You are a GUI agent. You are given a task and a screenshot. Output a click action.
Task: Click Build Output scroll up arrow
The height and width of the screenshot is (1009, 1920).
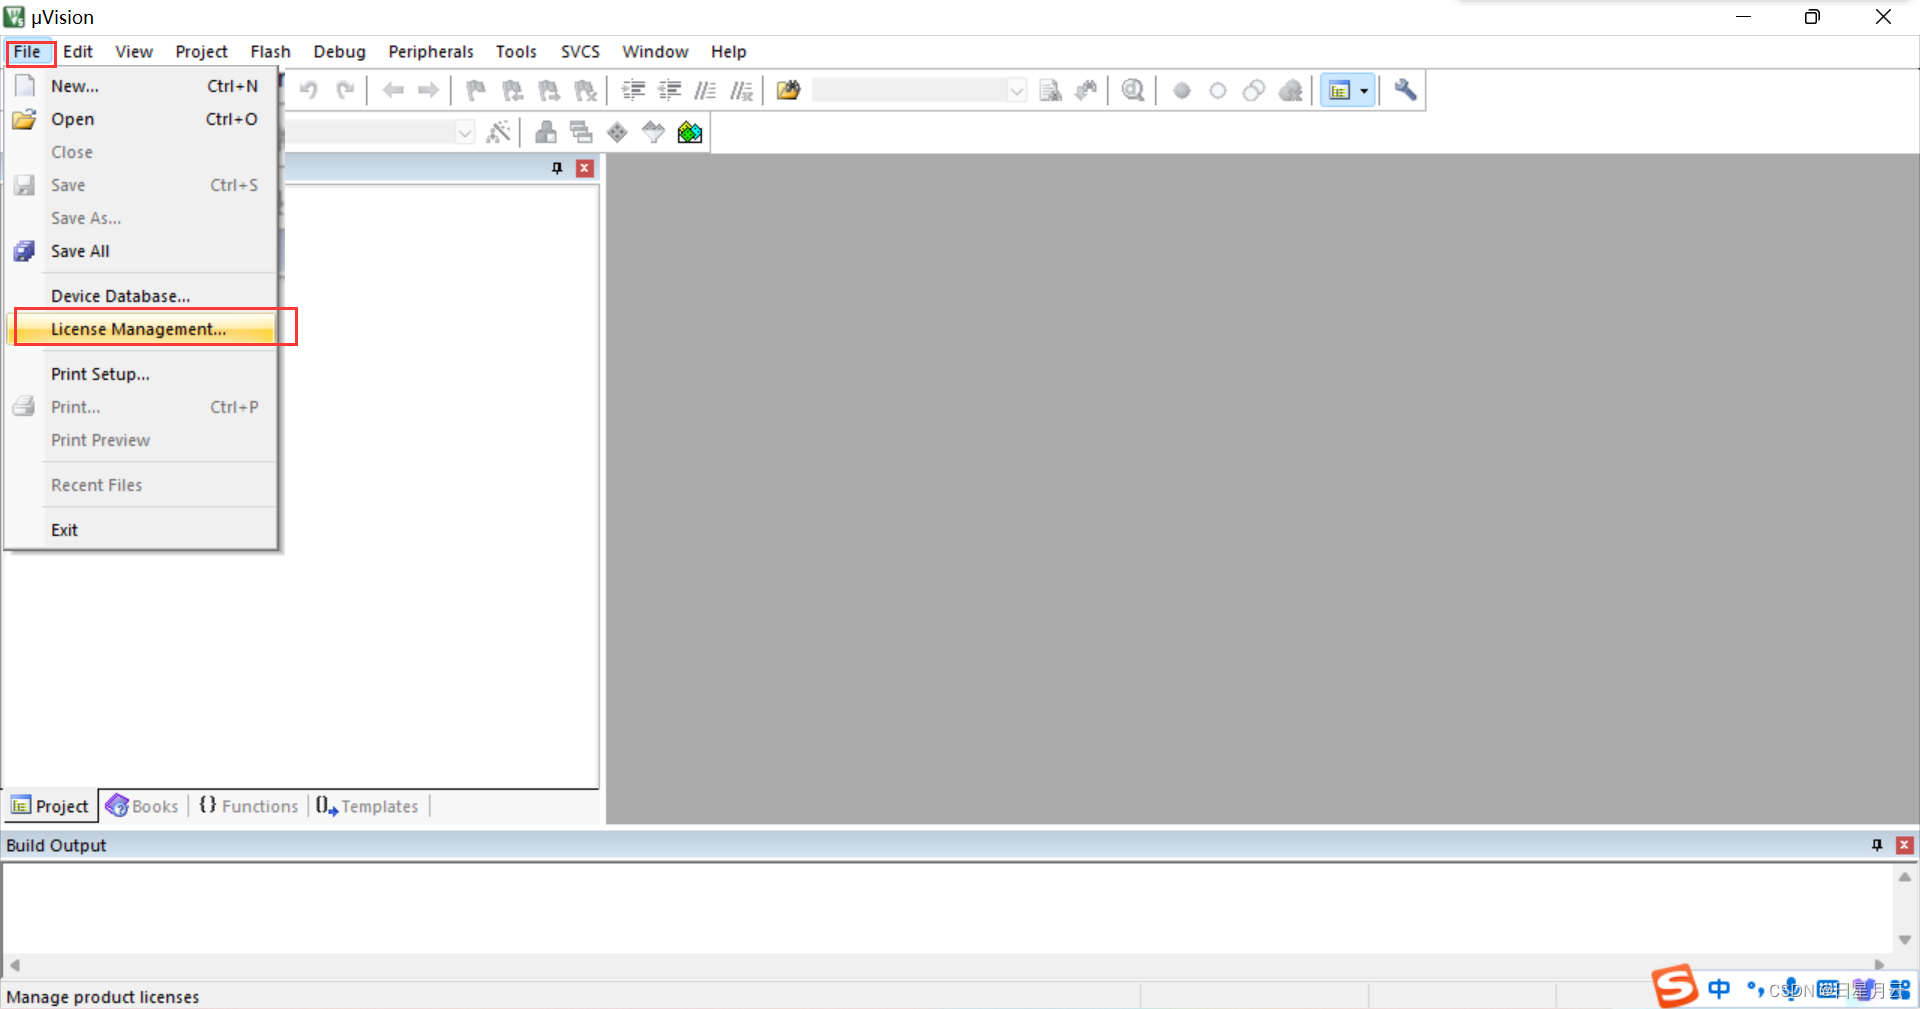click(1905, 877)
